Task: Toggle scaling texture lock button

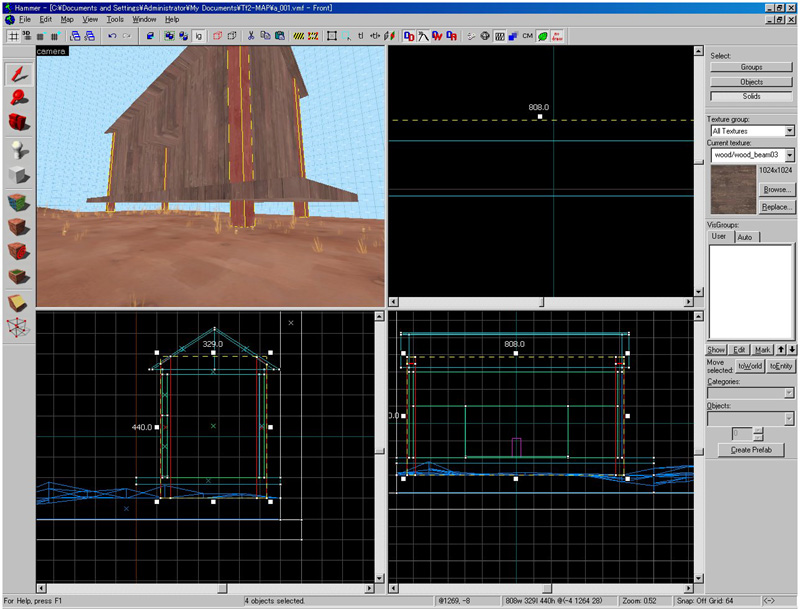Action: [375, 36]
